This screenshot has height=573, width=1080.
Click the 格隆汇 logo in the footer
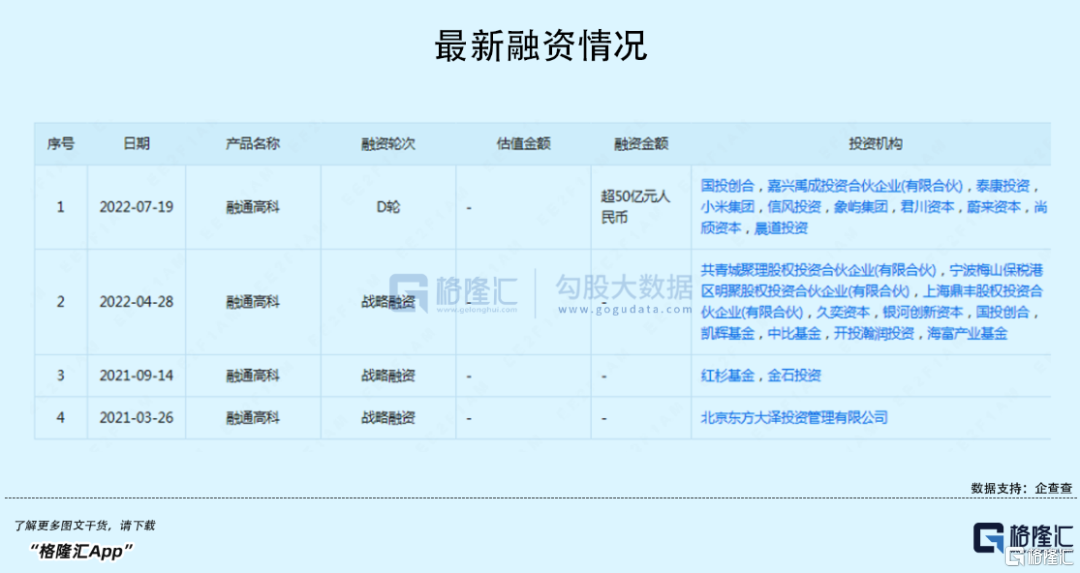click(1023, 539)
